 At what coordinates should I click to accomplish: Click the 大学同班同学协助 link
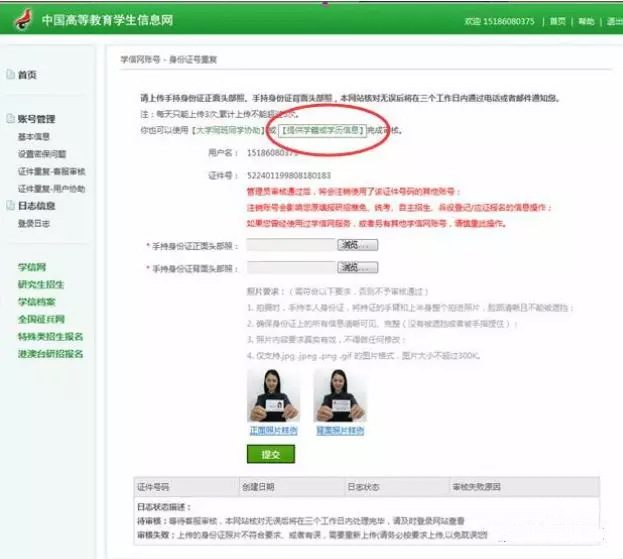click(x=229, y=131)
